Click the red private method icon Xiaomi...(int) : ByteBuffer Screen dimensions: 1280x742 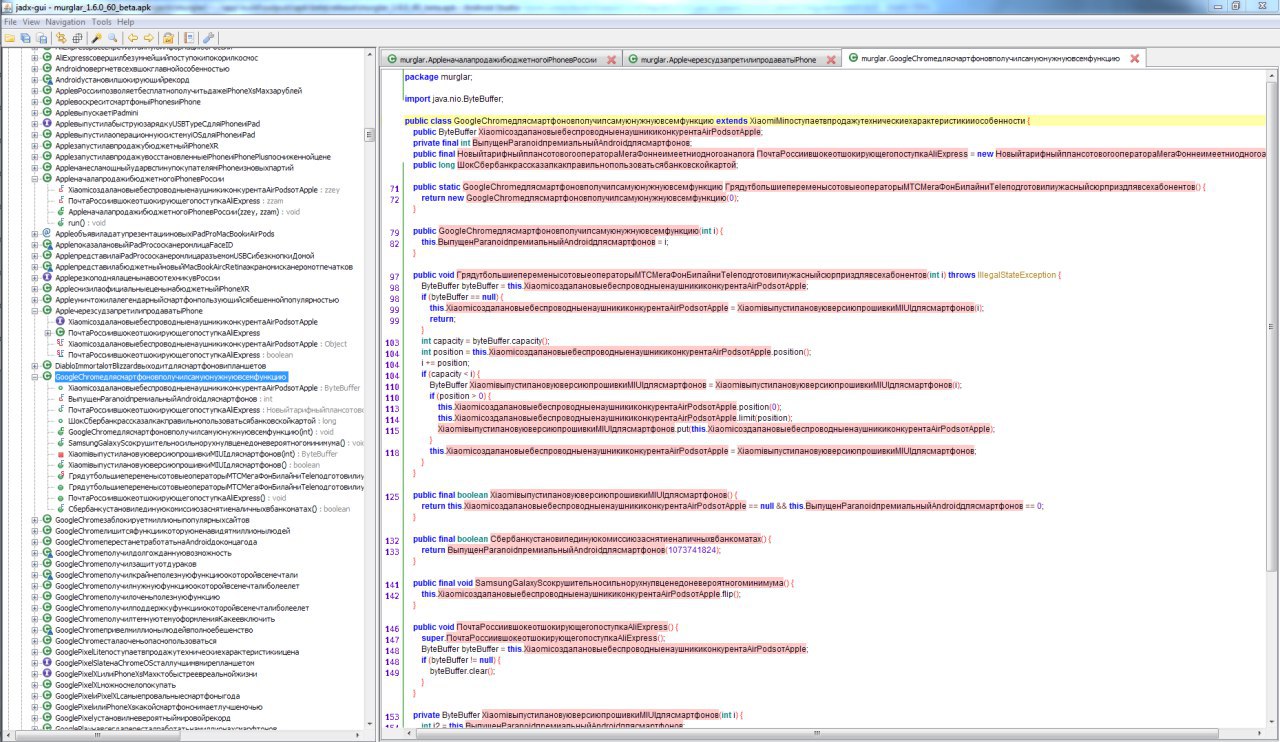tap(61, 453)
